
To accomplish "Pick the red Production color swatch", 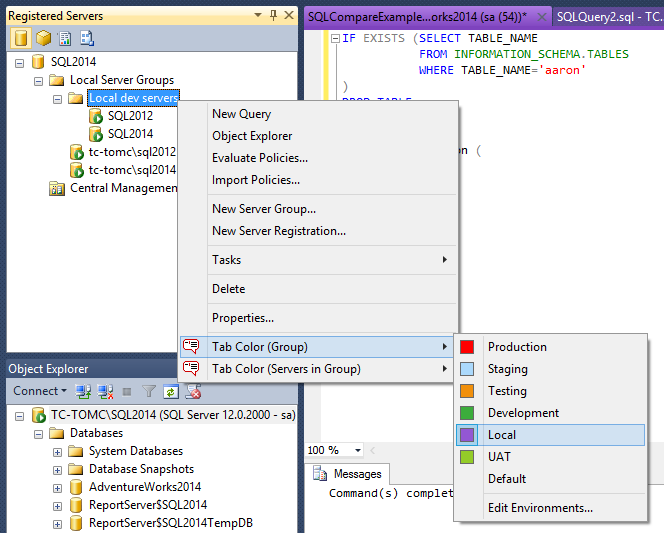I will click(x=467, y=347).
